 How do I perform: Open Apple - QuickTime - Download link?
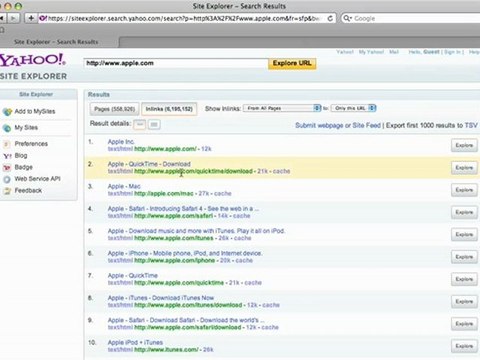pyautogui.click(x=149, y=164)
